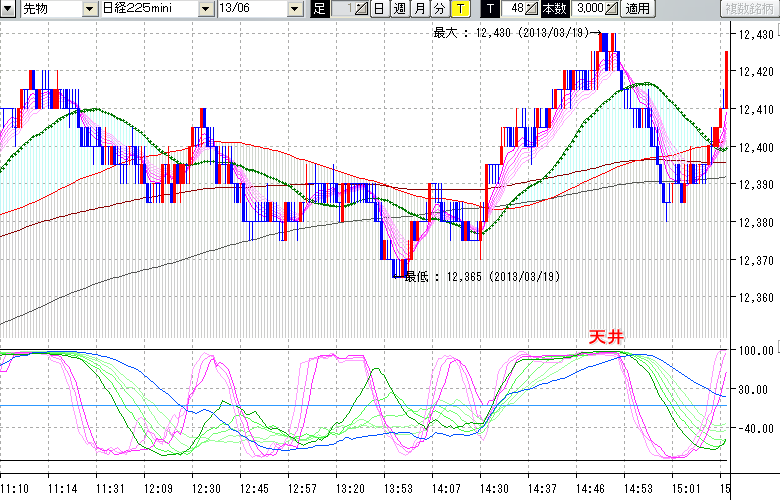Screen dimensions: 780x500
Task: Click the T tick count field showing 48
Action: point(514,9)
